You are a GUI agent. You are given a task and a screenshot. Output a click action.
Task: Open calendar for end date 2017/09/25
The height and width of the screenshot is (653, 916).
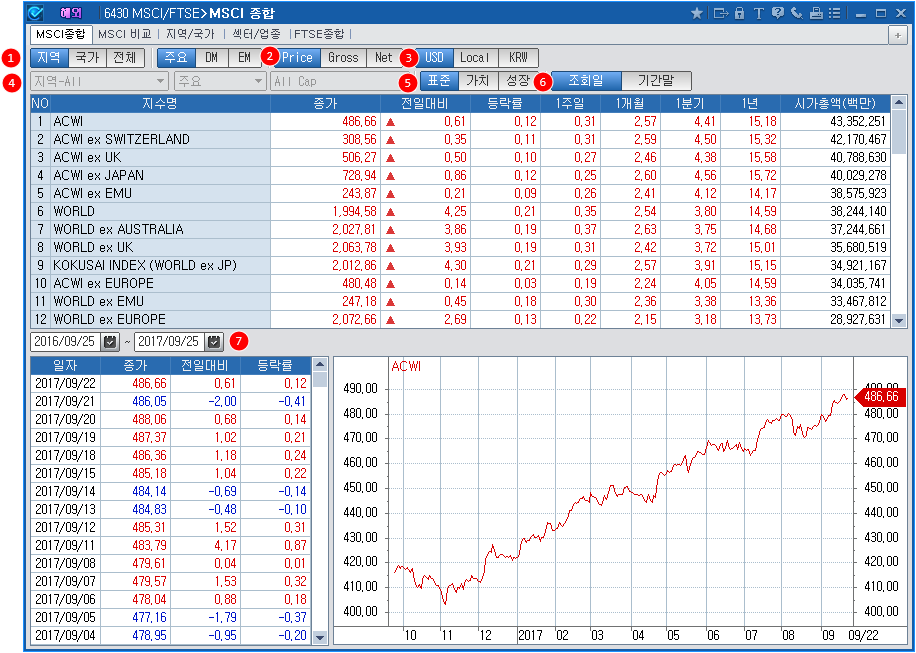tap(214, 342)
